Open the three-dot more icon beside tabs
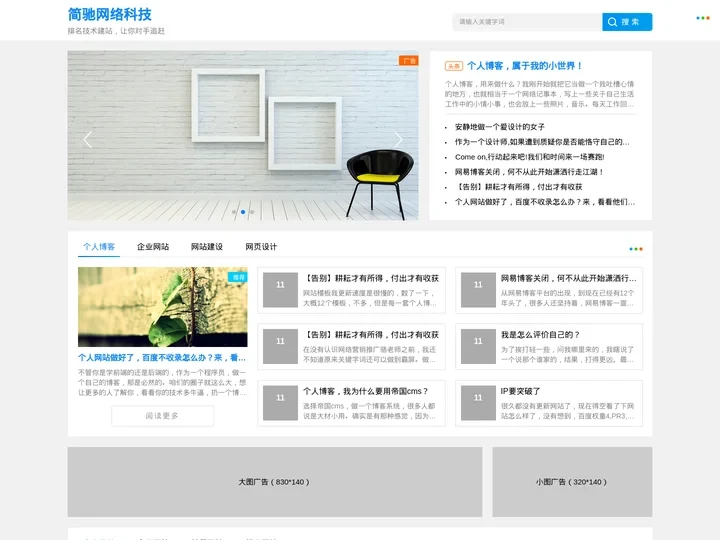The height and width of the screenshot is (540, 720). [x=636, y=249]
